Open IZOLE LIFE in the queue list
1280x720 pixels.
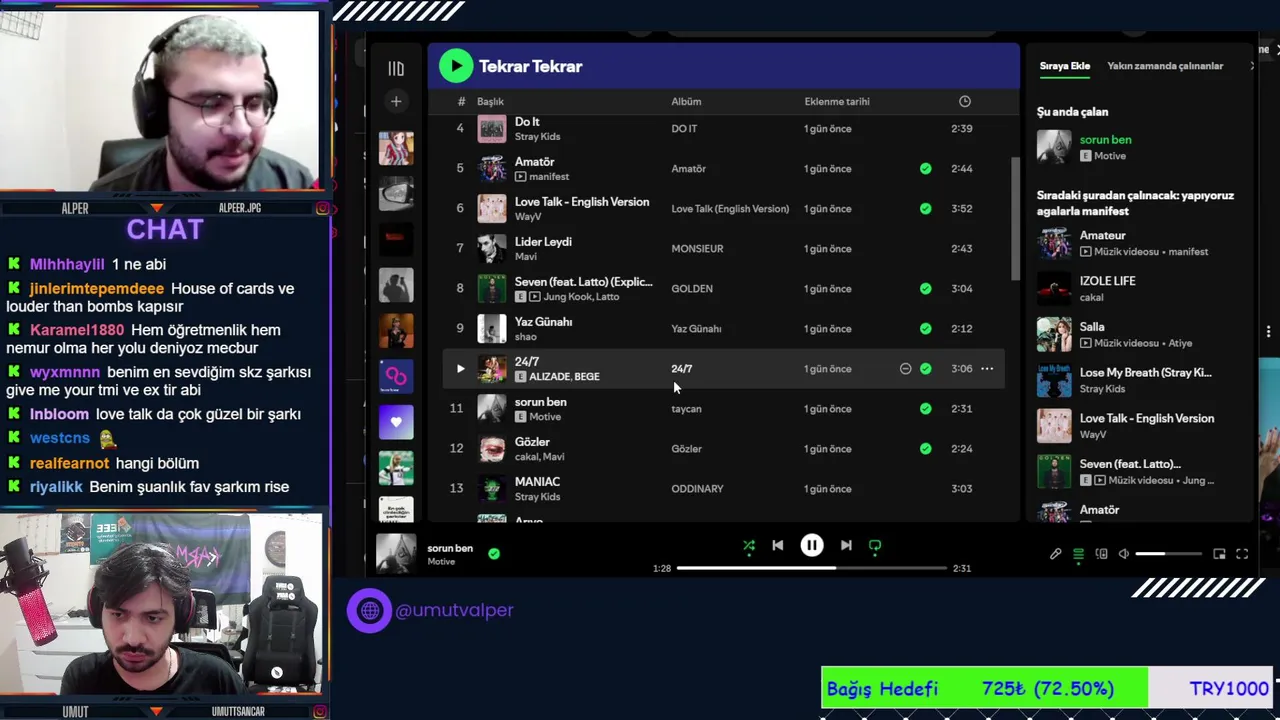tap(1107, 281)
